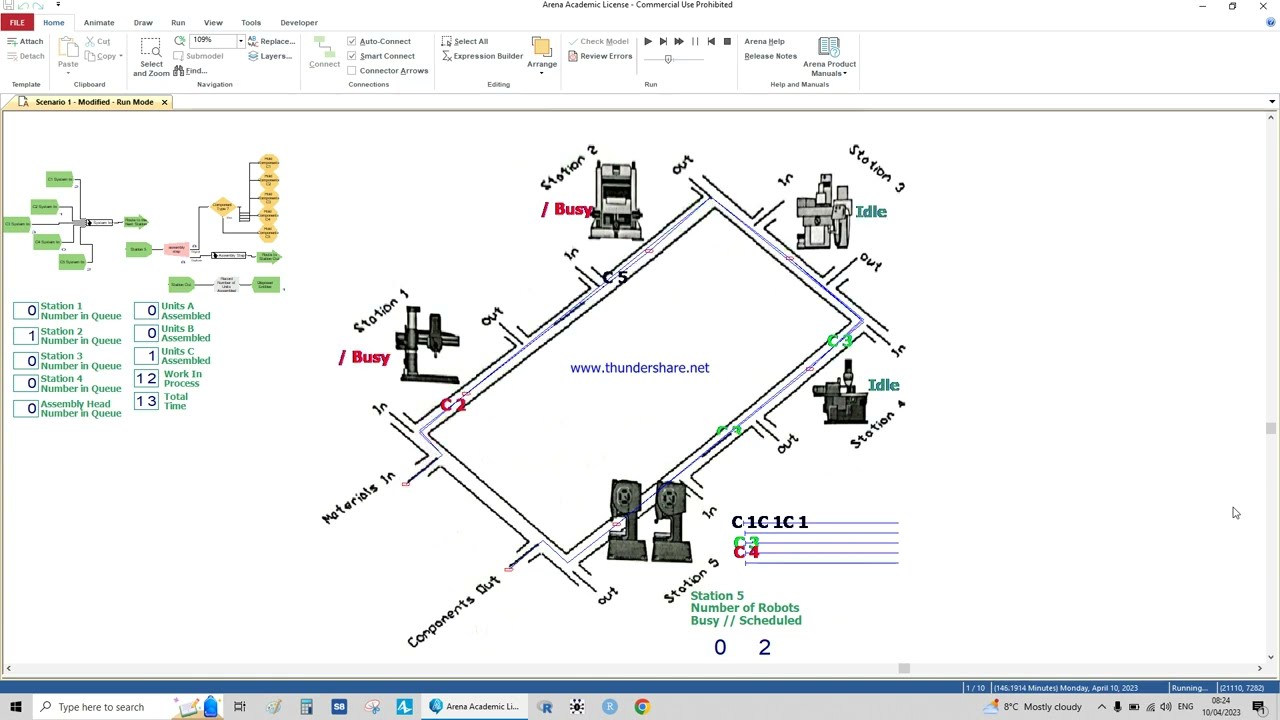Expand the zoom level dropdown arrow
The width and height of the screenshot is (1280, 720).
240,41
